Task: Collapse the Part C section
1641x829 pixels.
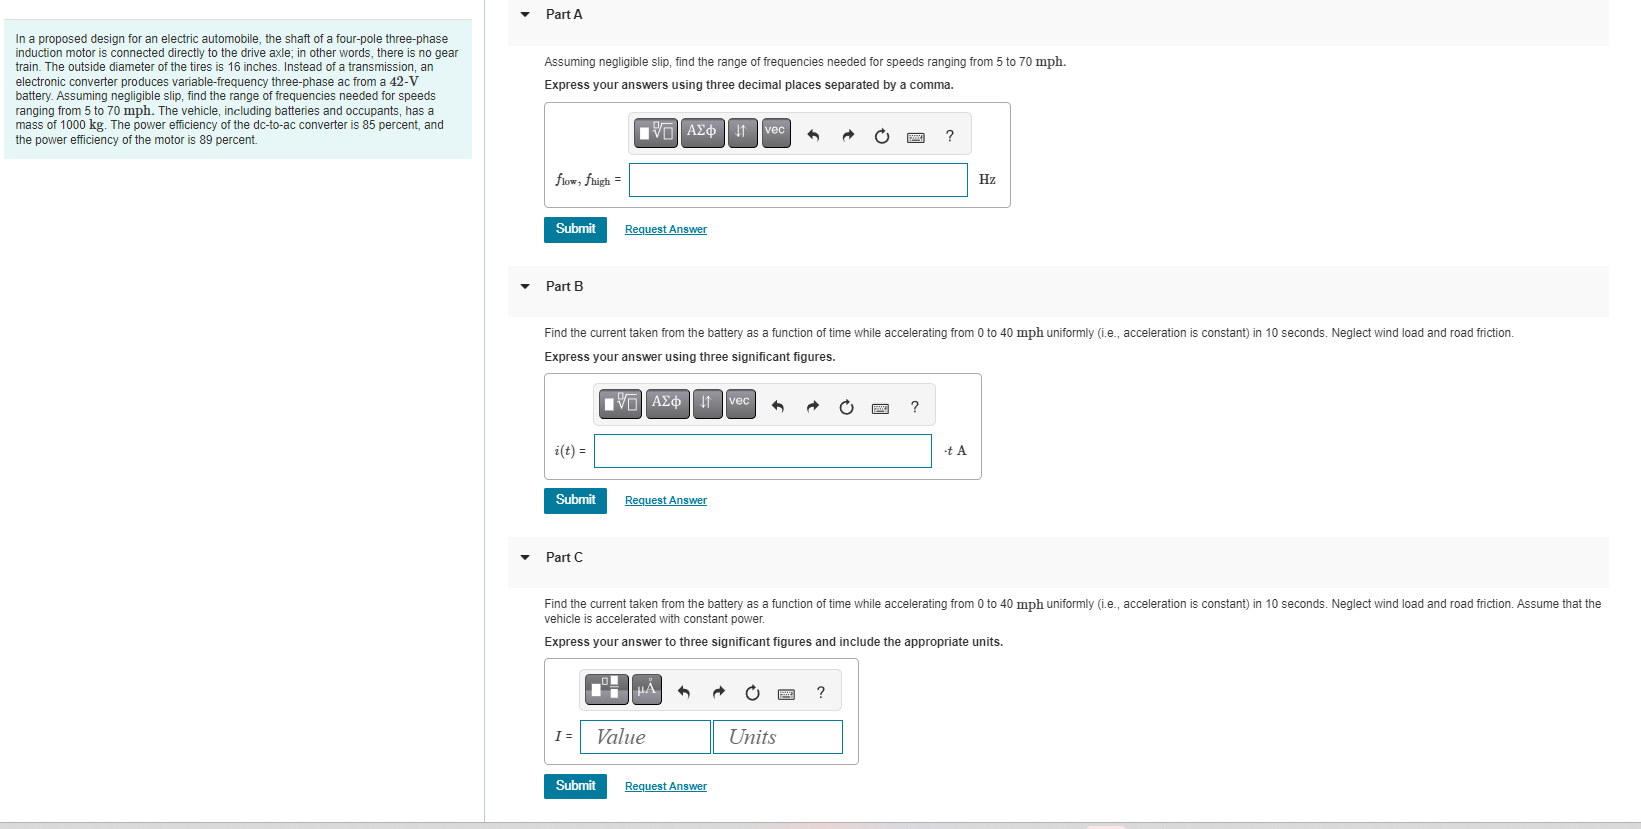Action: point(525,558)
